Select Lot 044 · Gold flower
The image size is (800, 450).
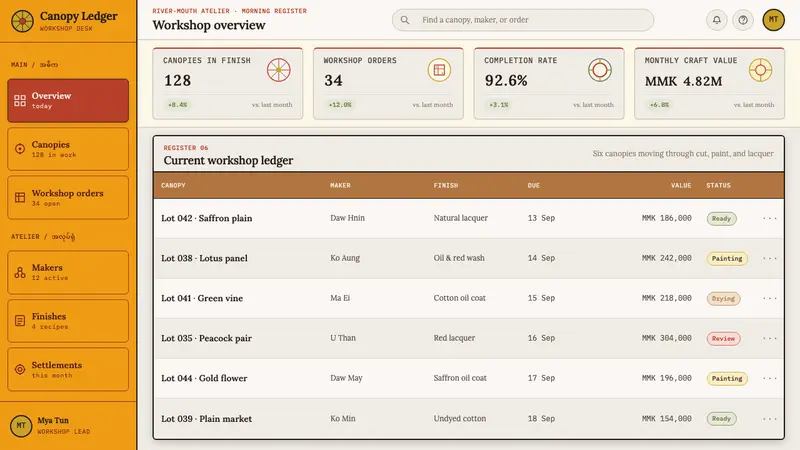[x=204, y=378]
